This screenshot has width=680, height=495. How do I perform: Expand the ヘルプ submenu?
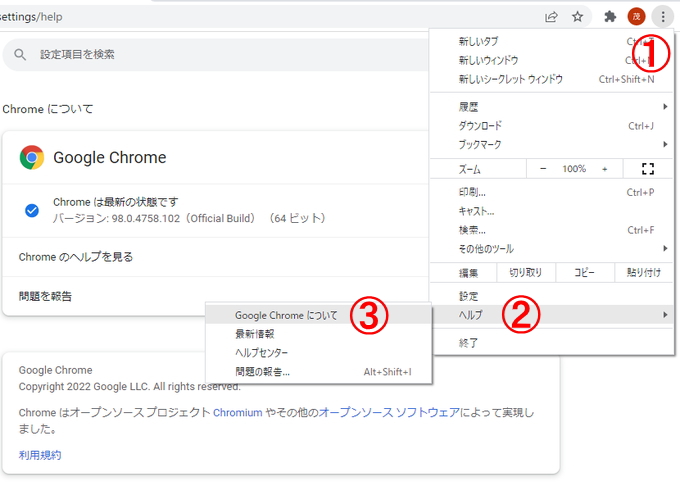tap(552, 315)
